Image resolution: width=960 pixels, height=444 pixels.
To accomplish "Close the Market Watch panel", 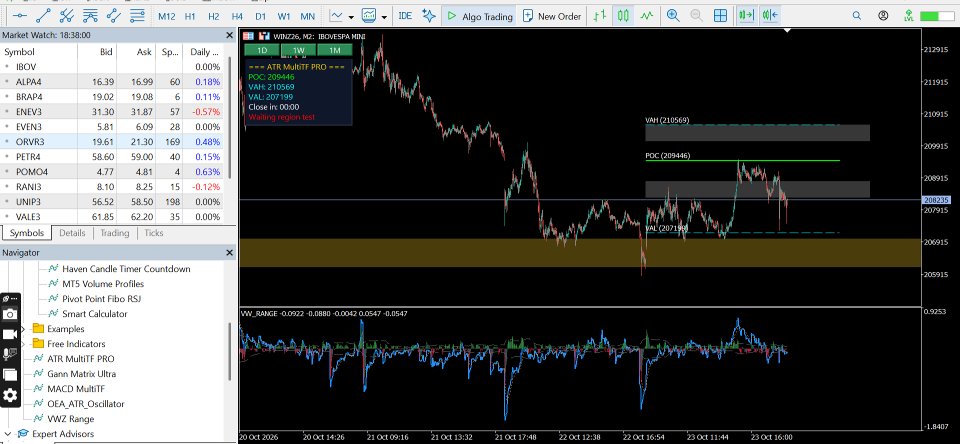I will (230, 36).
